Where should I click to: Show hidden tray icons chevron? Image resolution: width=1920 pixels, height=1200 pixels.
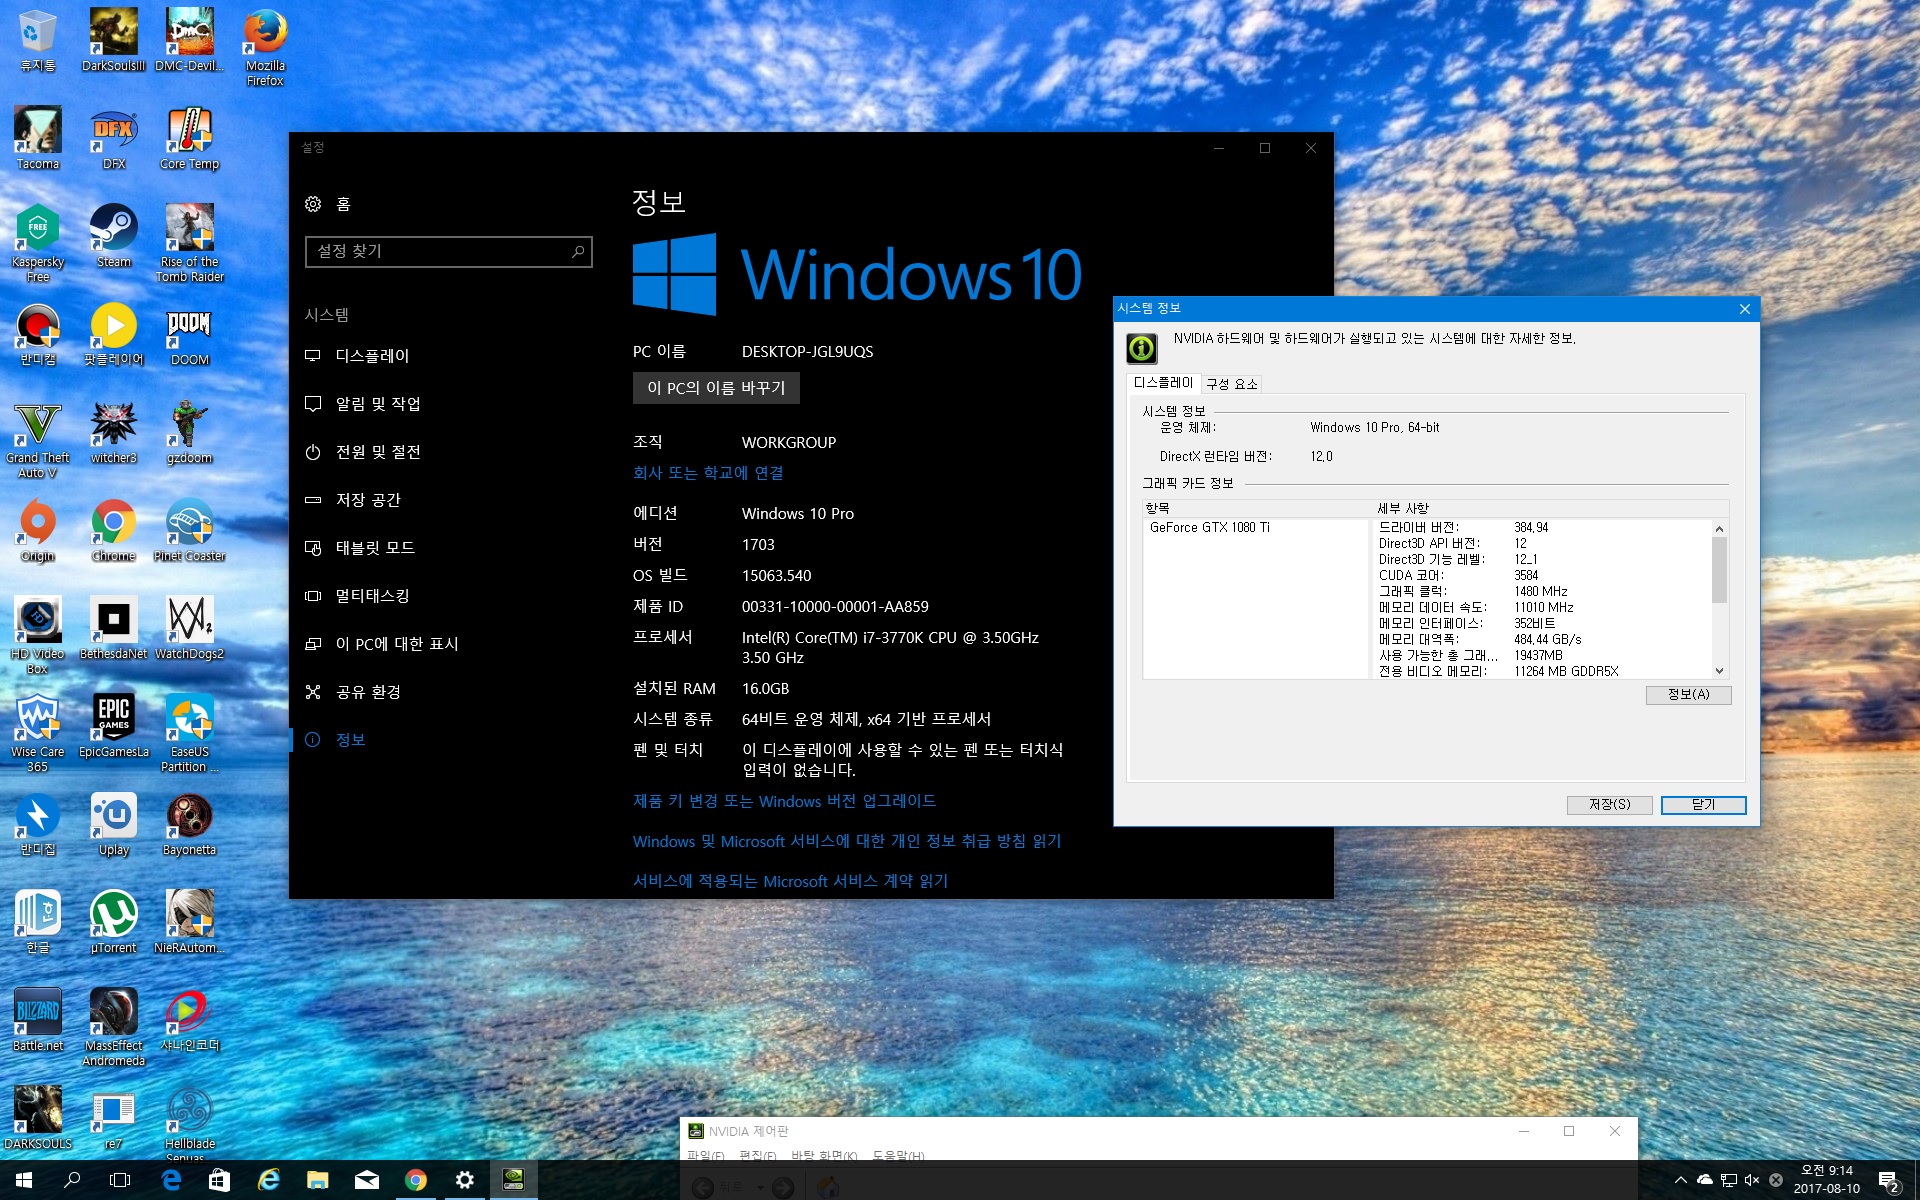pos(1680,1180)
